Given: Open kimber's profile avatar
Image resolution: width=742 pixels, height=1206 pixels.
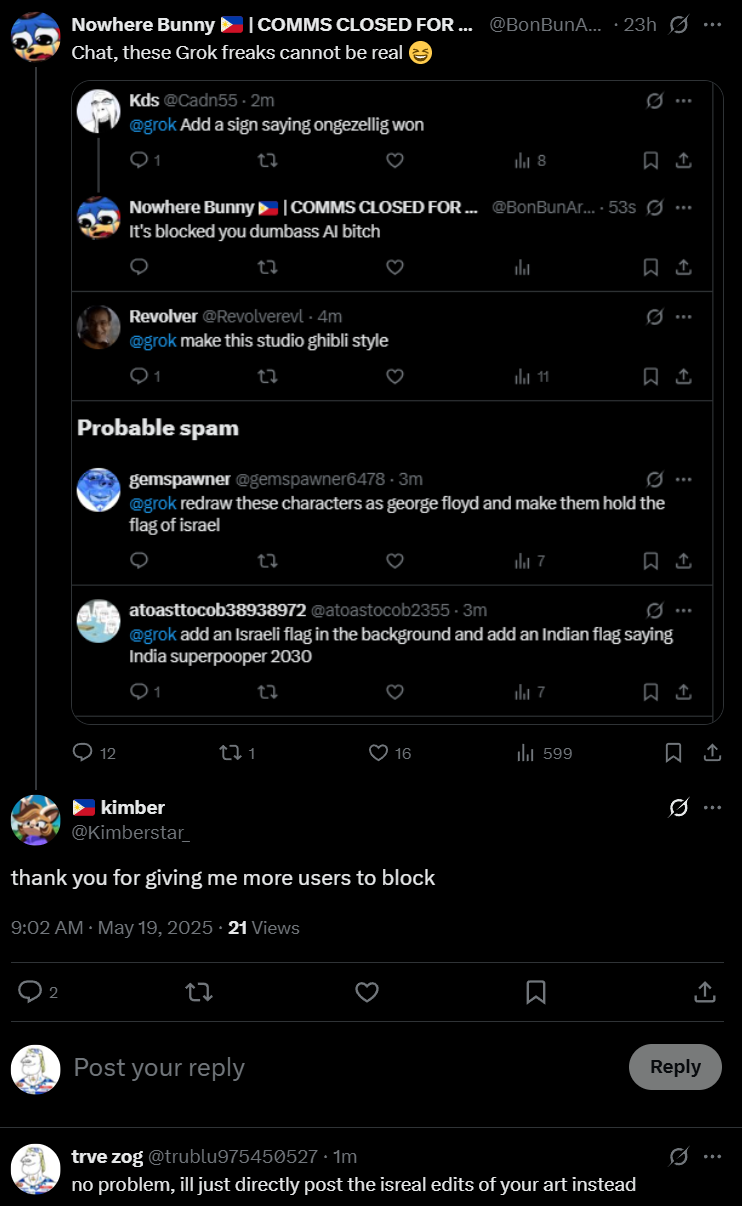Looking at the screenshot, I should (35, 820).
